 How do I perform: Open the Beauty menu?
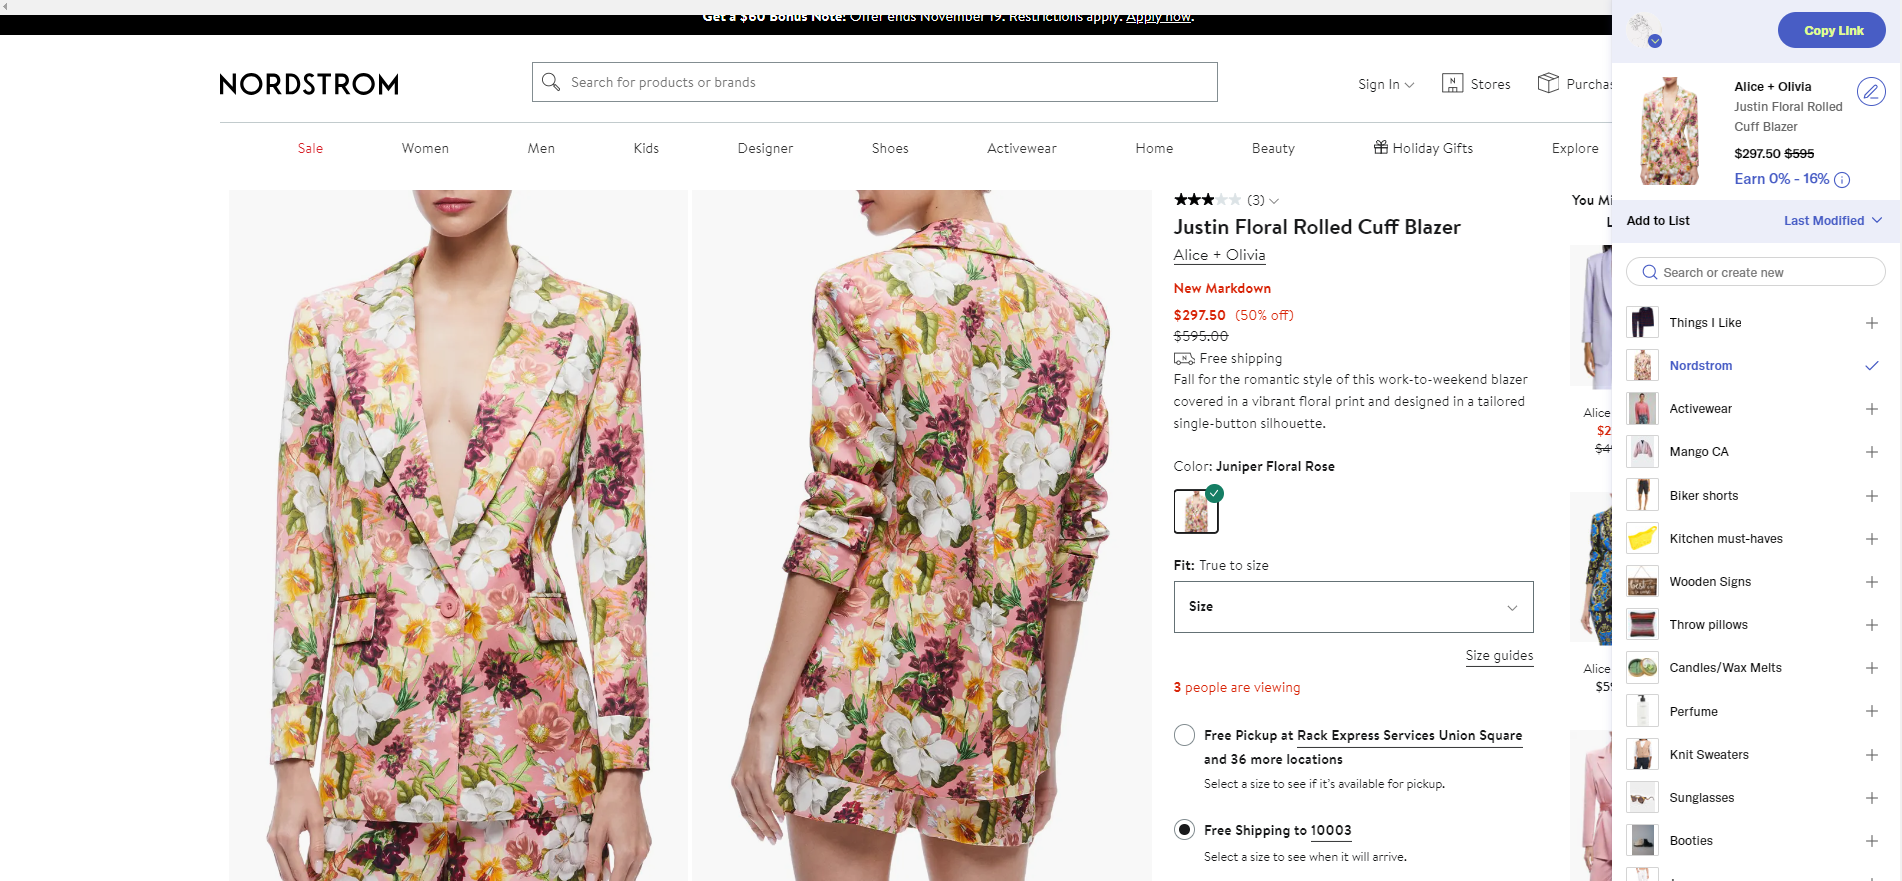[x=1273, y=148]
